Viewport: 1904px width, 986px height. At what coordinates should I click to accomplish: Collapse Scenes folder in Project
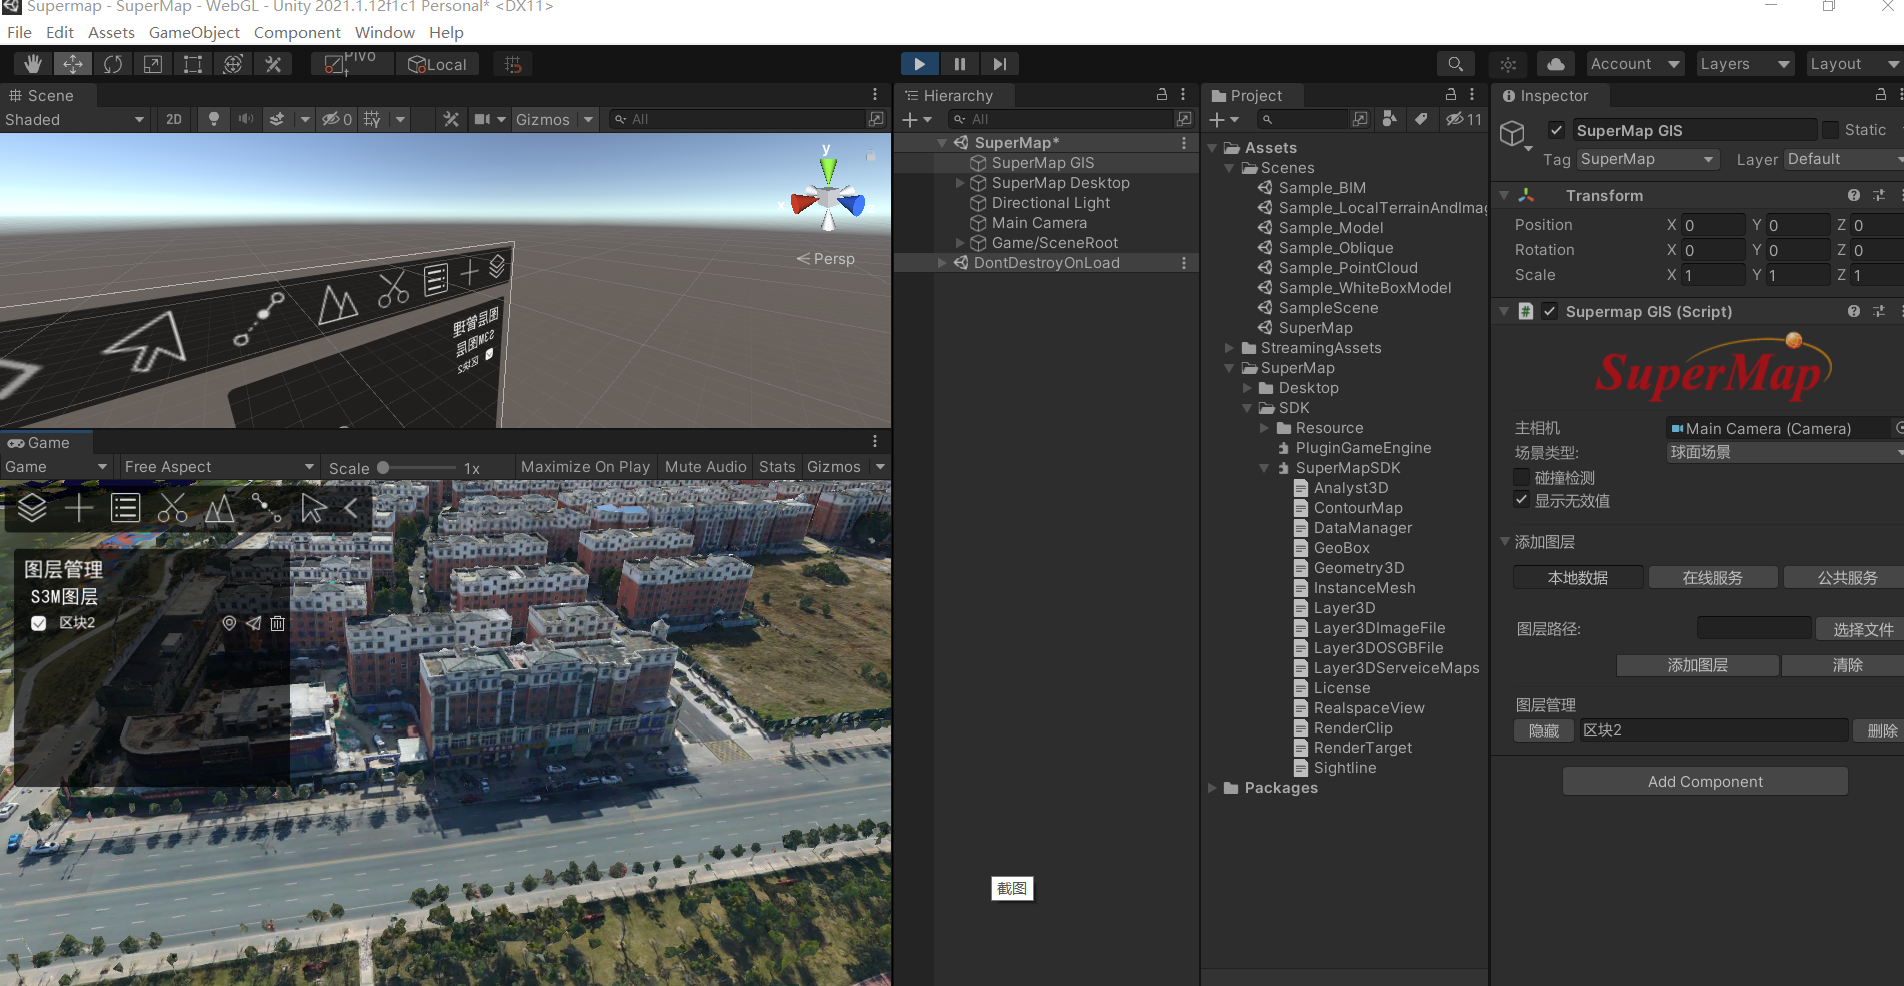click(x=1230, y=168)
